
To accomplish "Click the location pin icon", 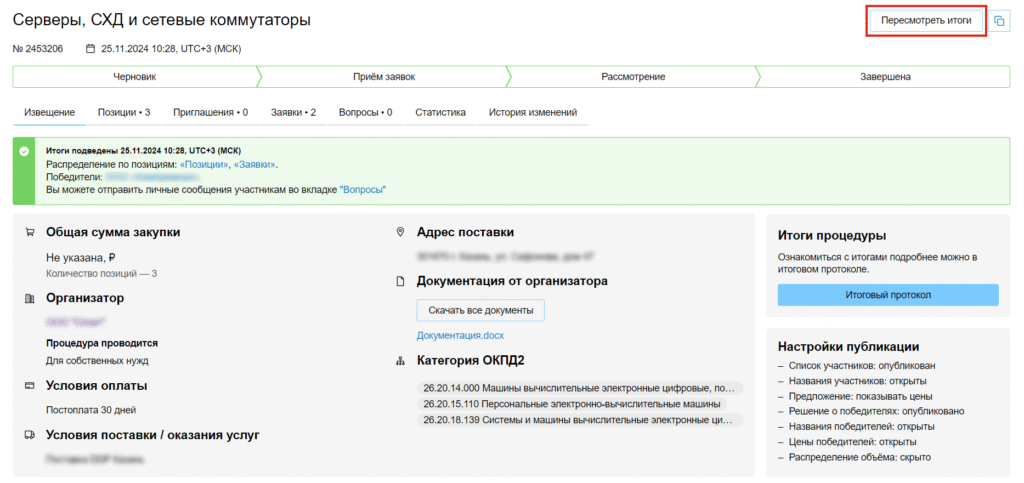I will [x=400, y=232].
